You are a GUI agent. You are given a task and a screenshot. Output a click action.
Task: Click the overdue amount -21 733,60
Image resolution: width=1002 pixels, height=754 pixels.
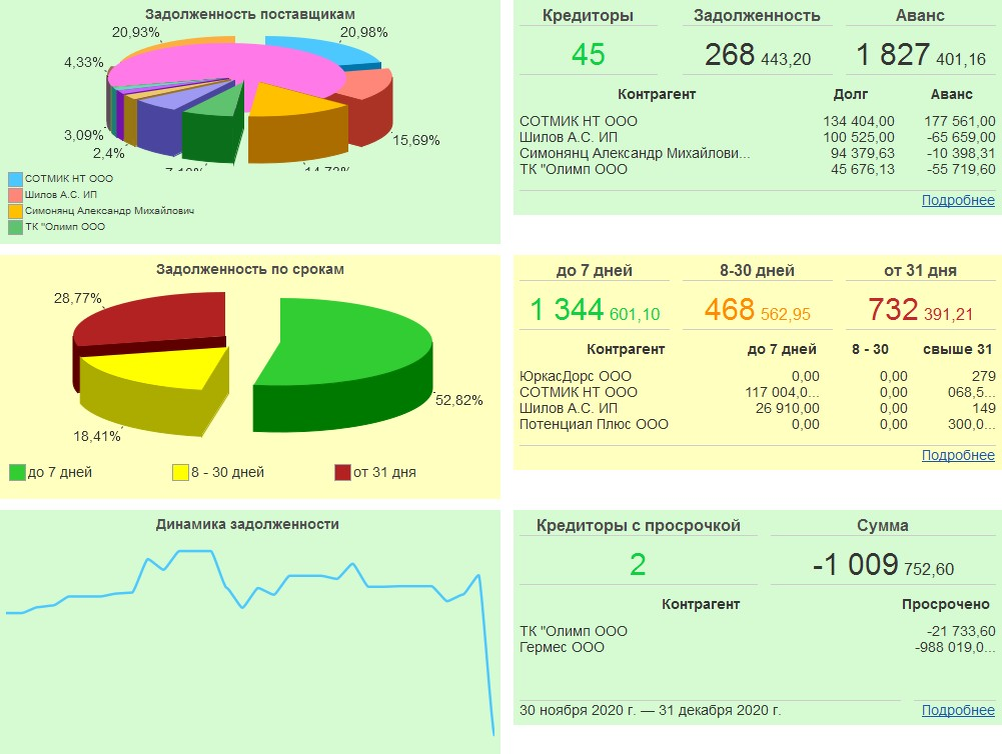[961, 631]
